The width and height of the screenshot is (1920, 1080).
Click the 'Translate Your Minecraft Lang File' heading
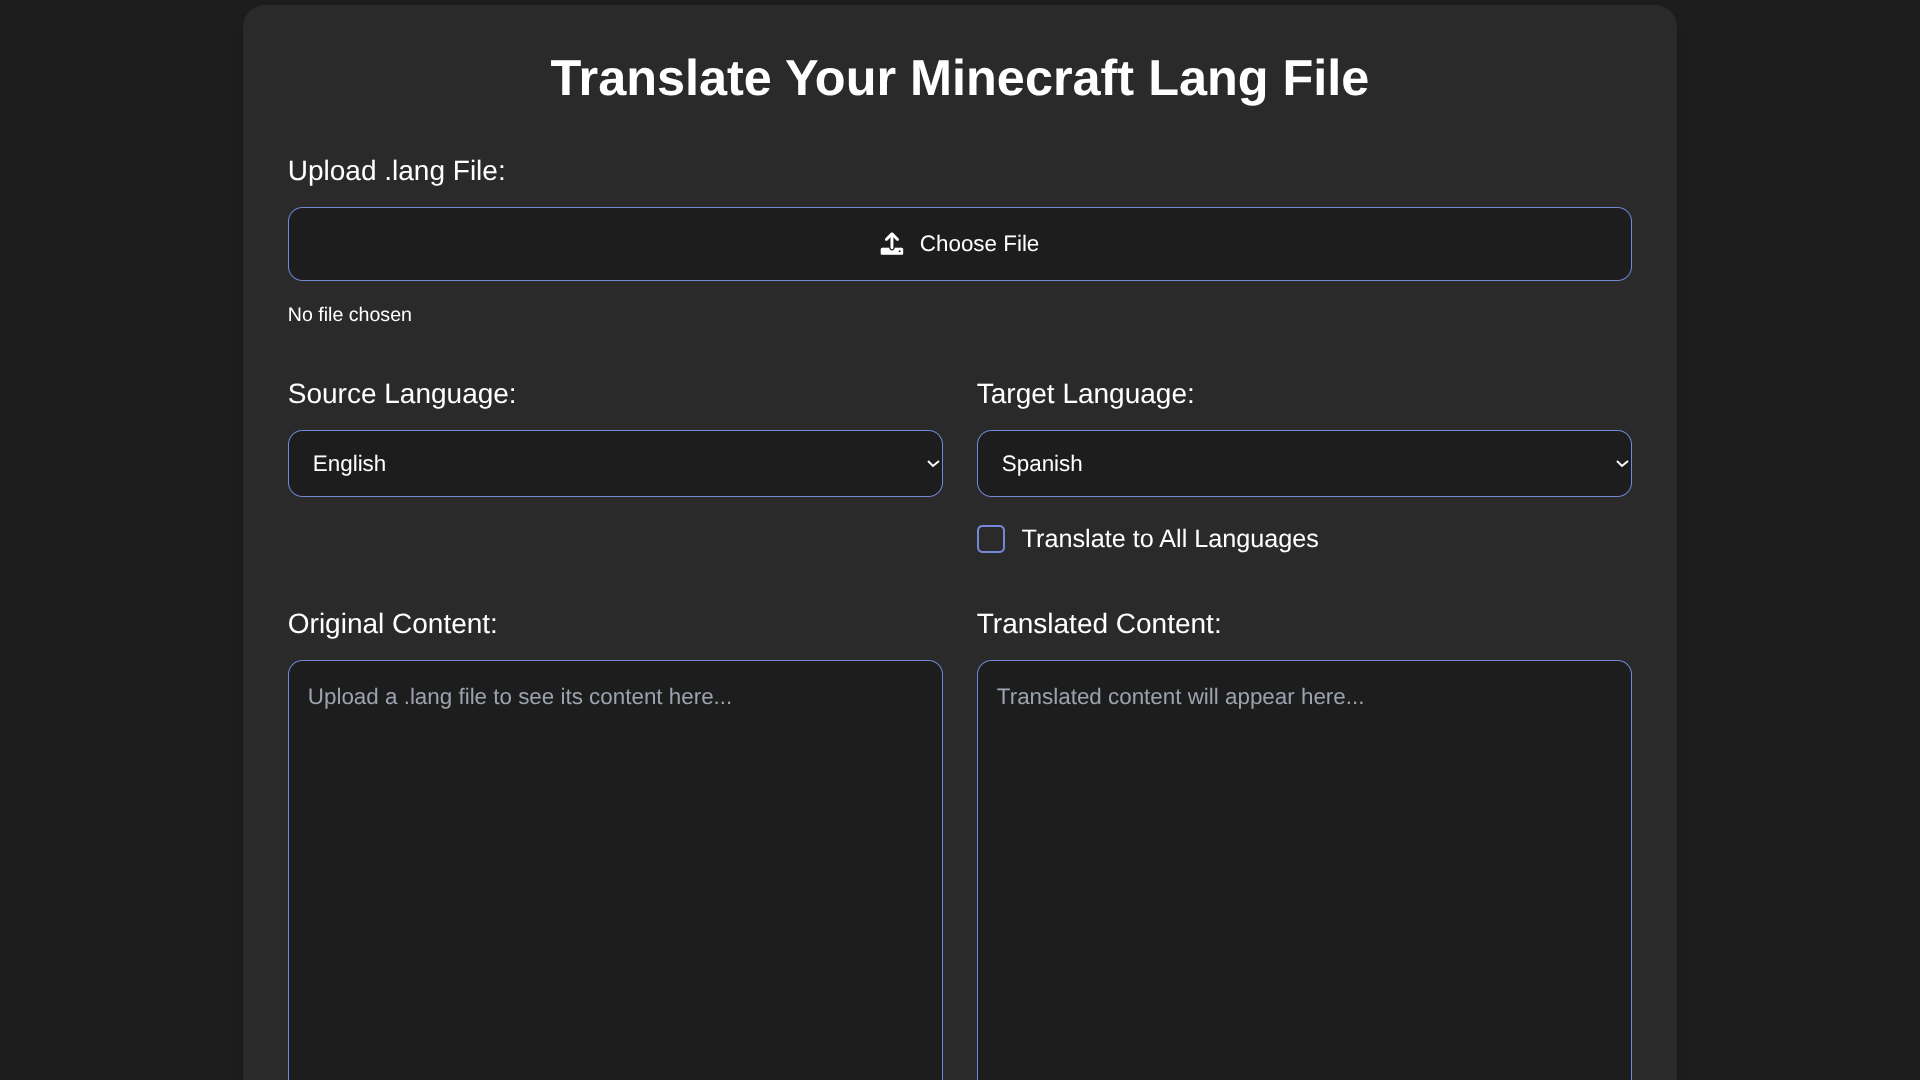pos(960,78)
